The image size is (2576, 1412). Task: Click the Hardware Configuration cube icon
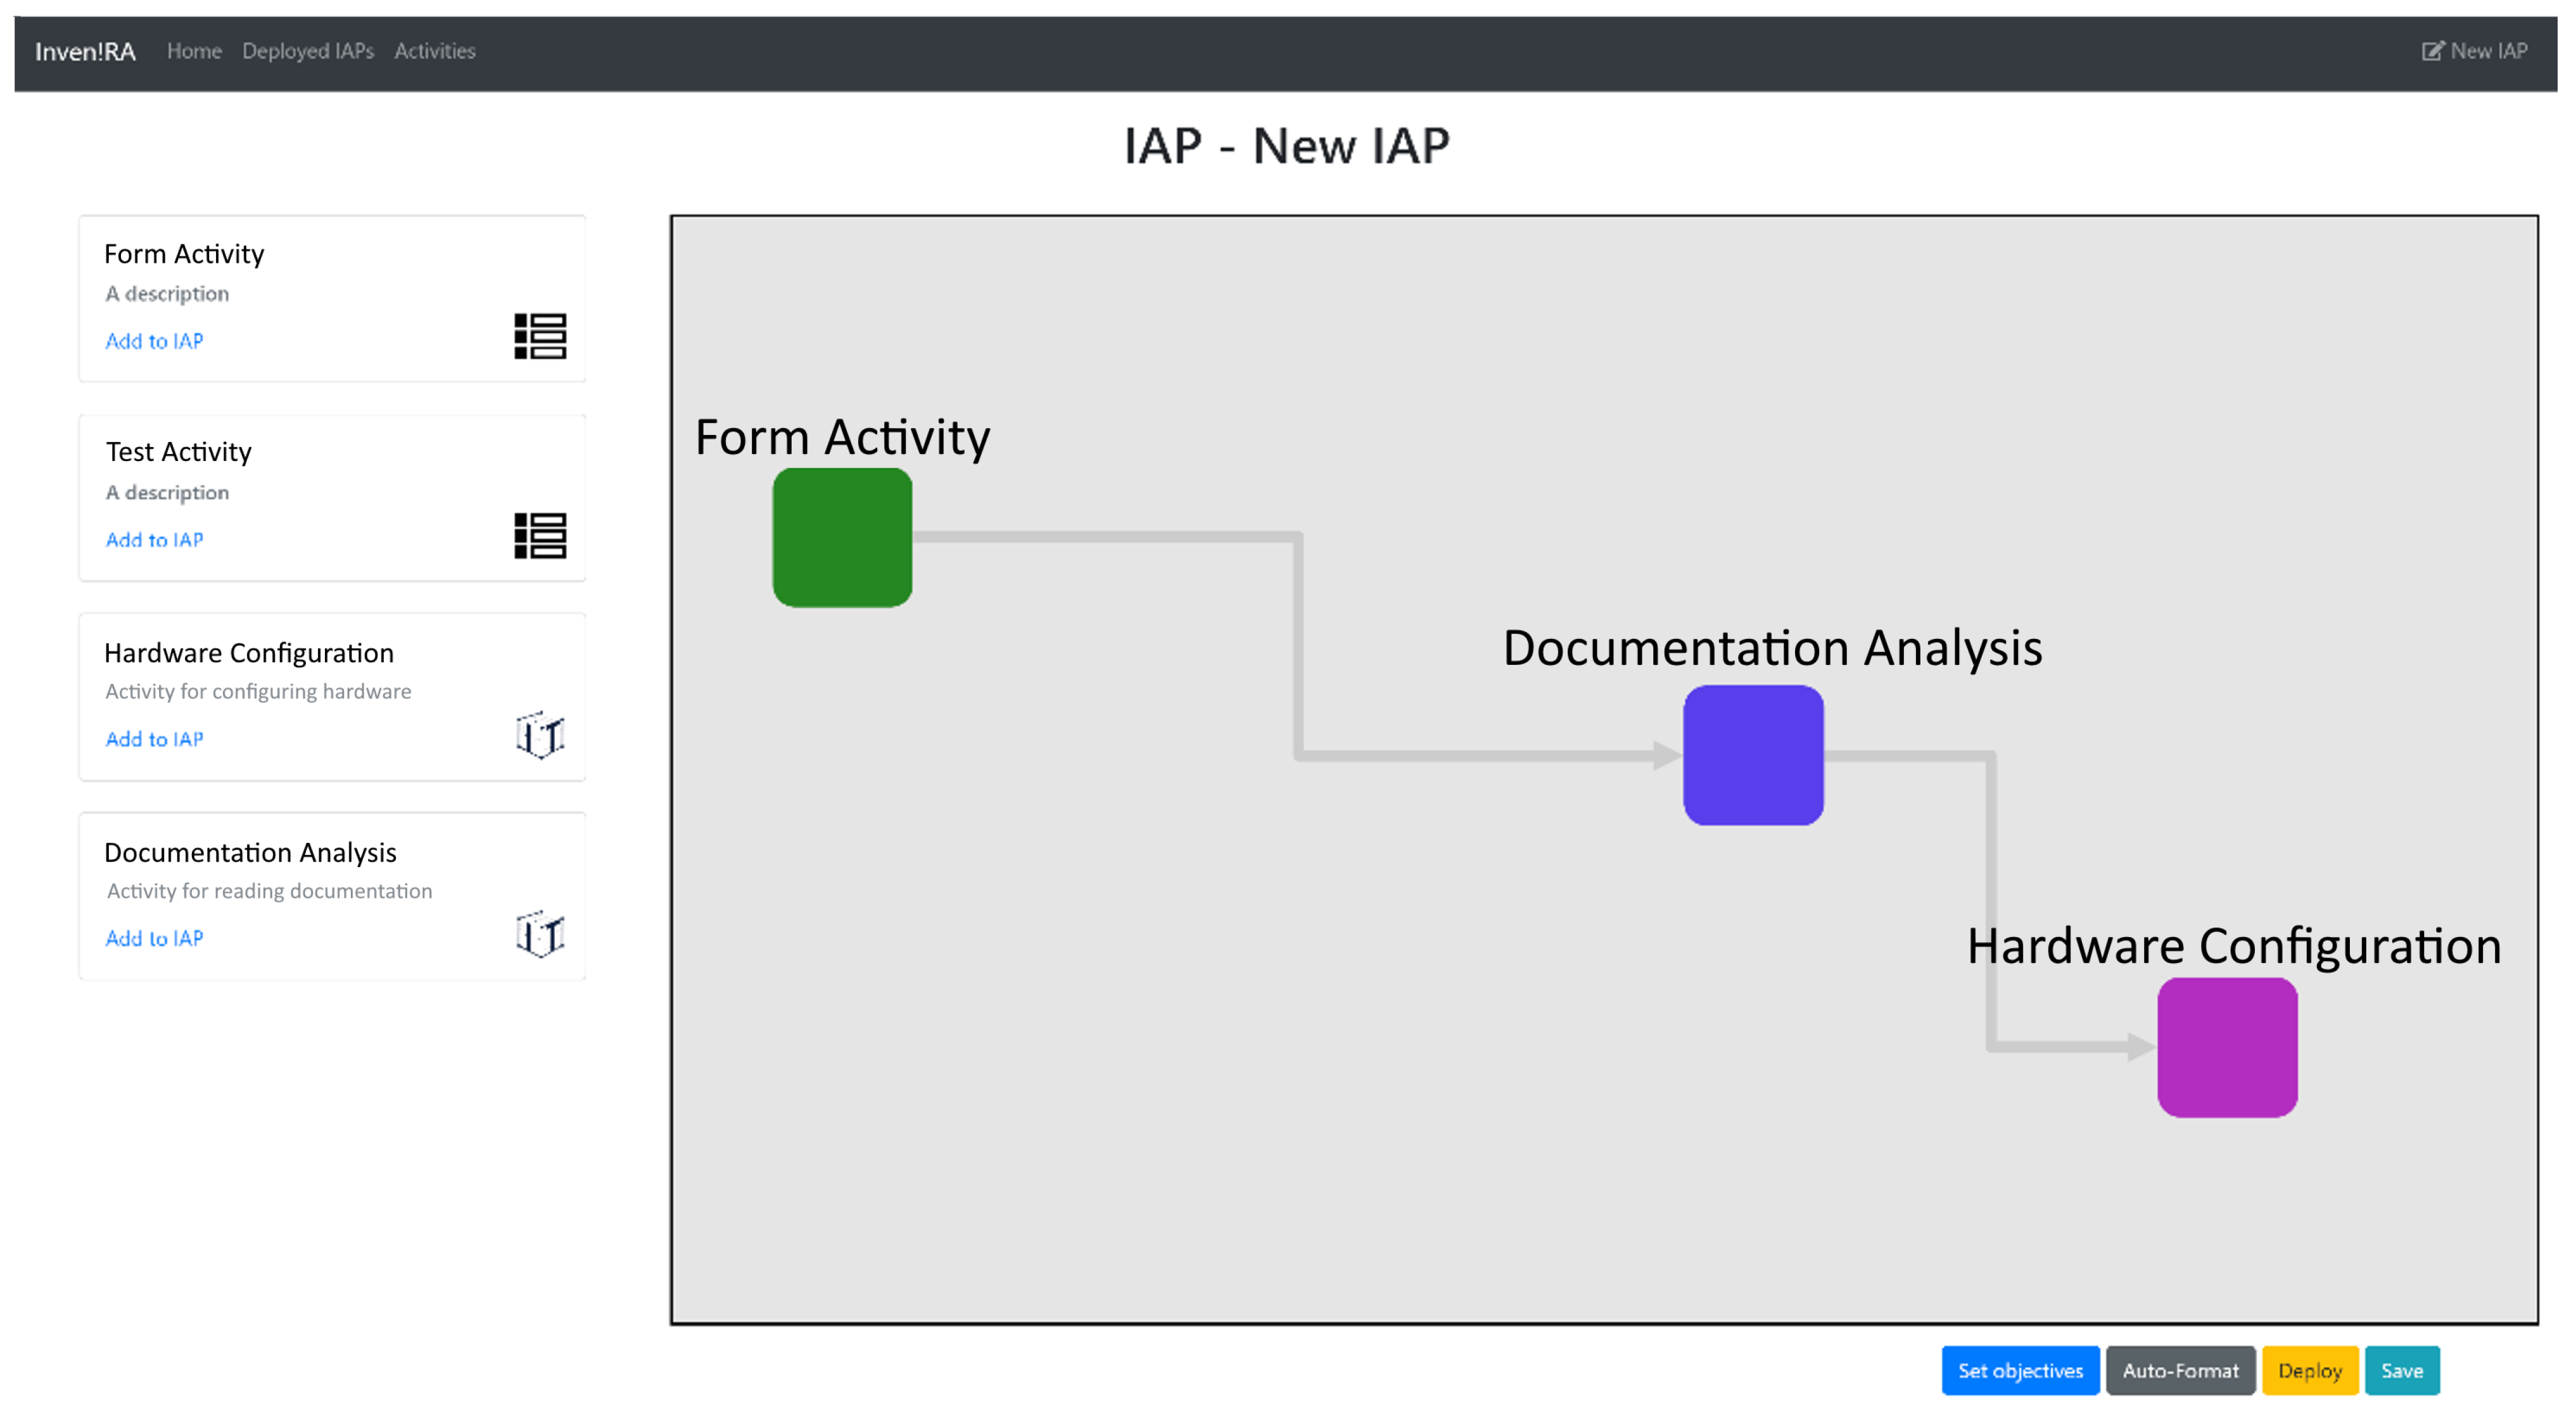540,735
